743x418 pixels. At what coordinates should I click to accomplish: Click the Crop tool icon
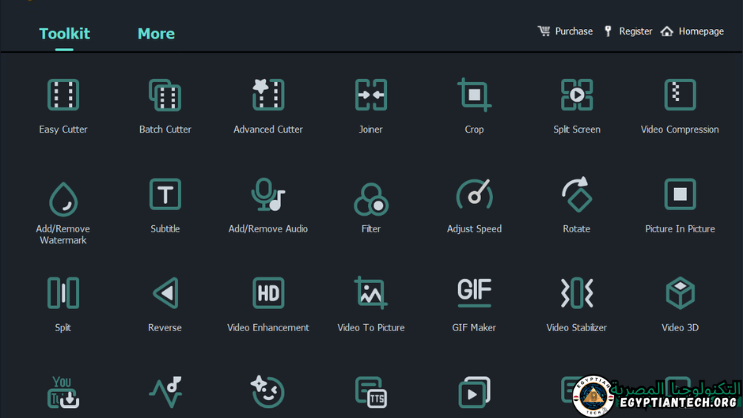click(x=474, y=96)
